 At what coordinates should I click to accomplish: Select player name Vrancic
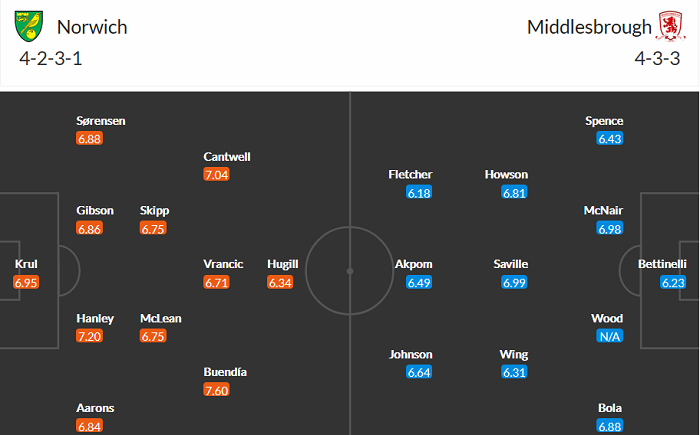point(223,264)
